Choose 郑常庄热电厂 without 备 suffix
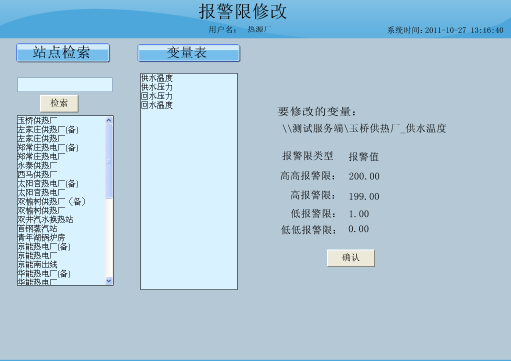Image resolution: width=511 pixels, height=361 pixels. (41, 156)
